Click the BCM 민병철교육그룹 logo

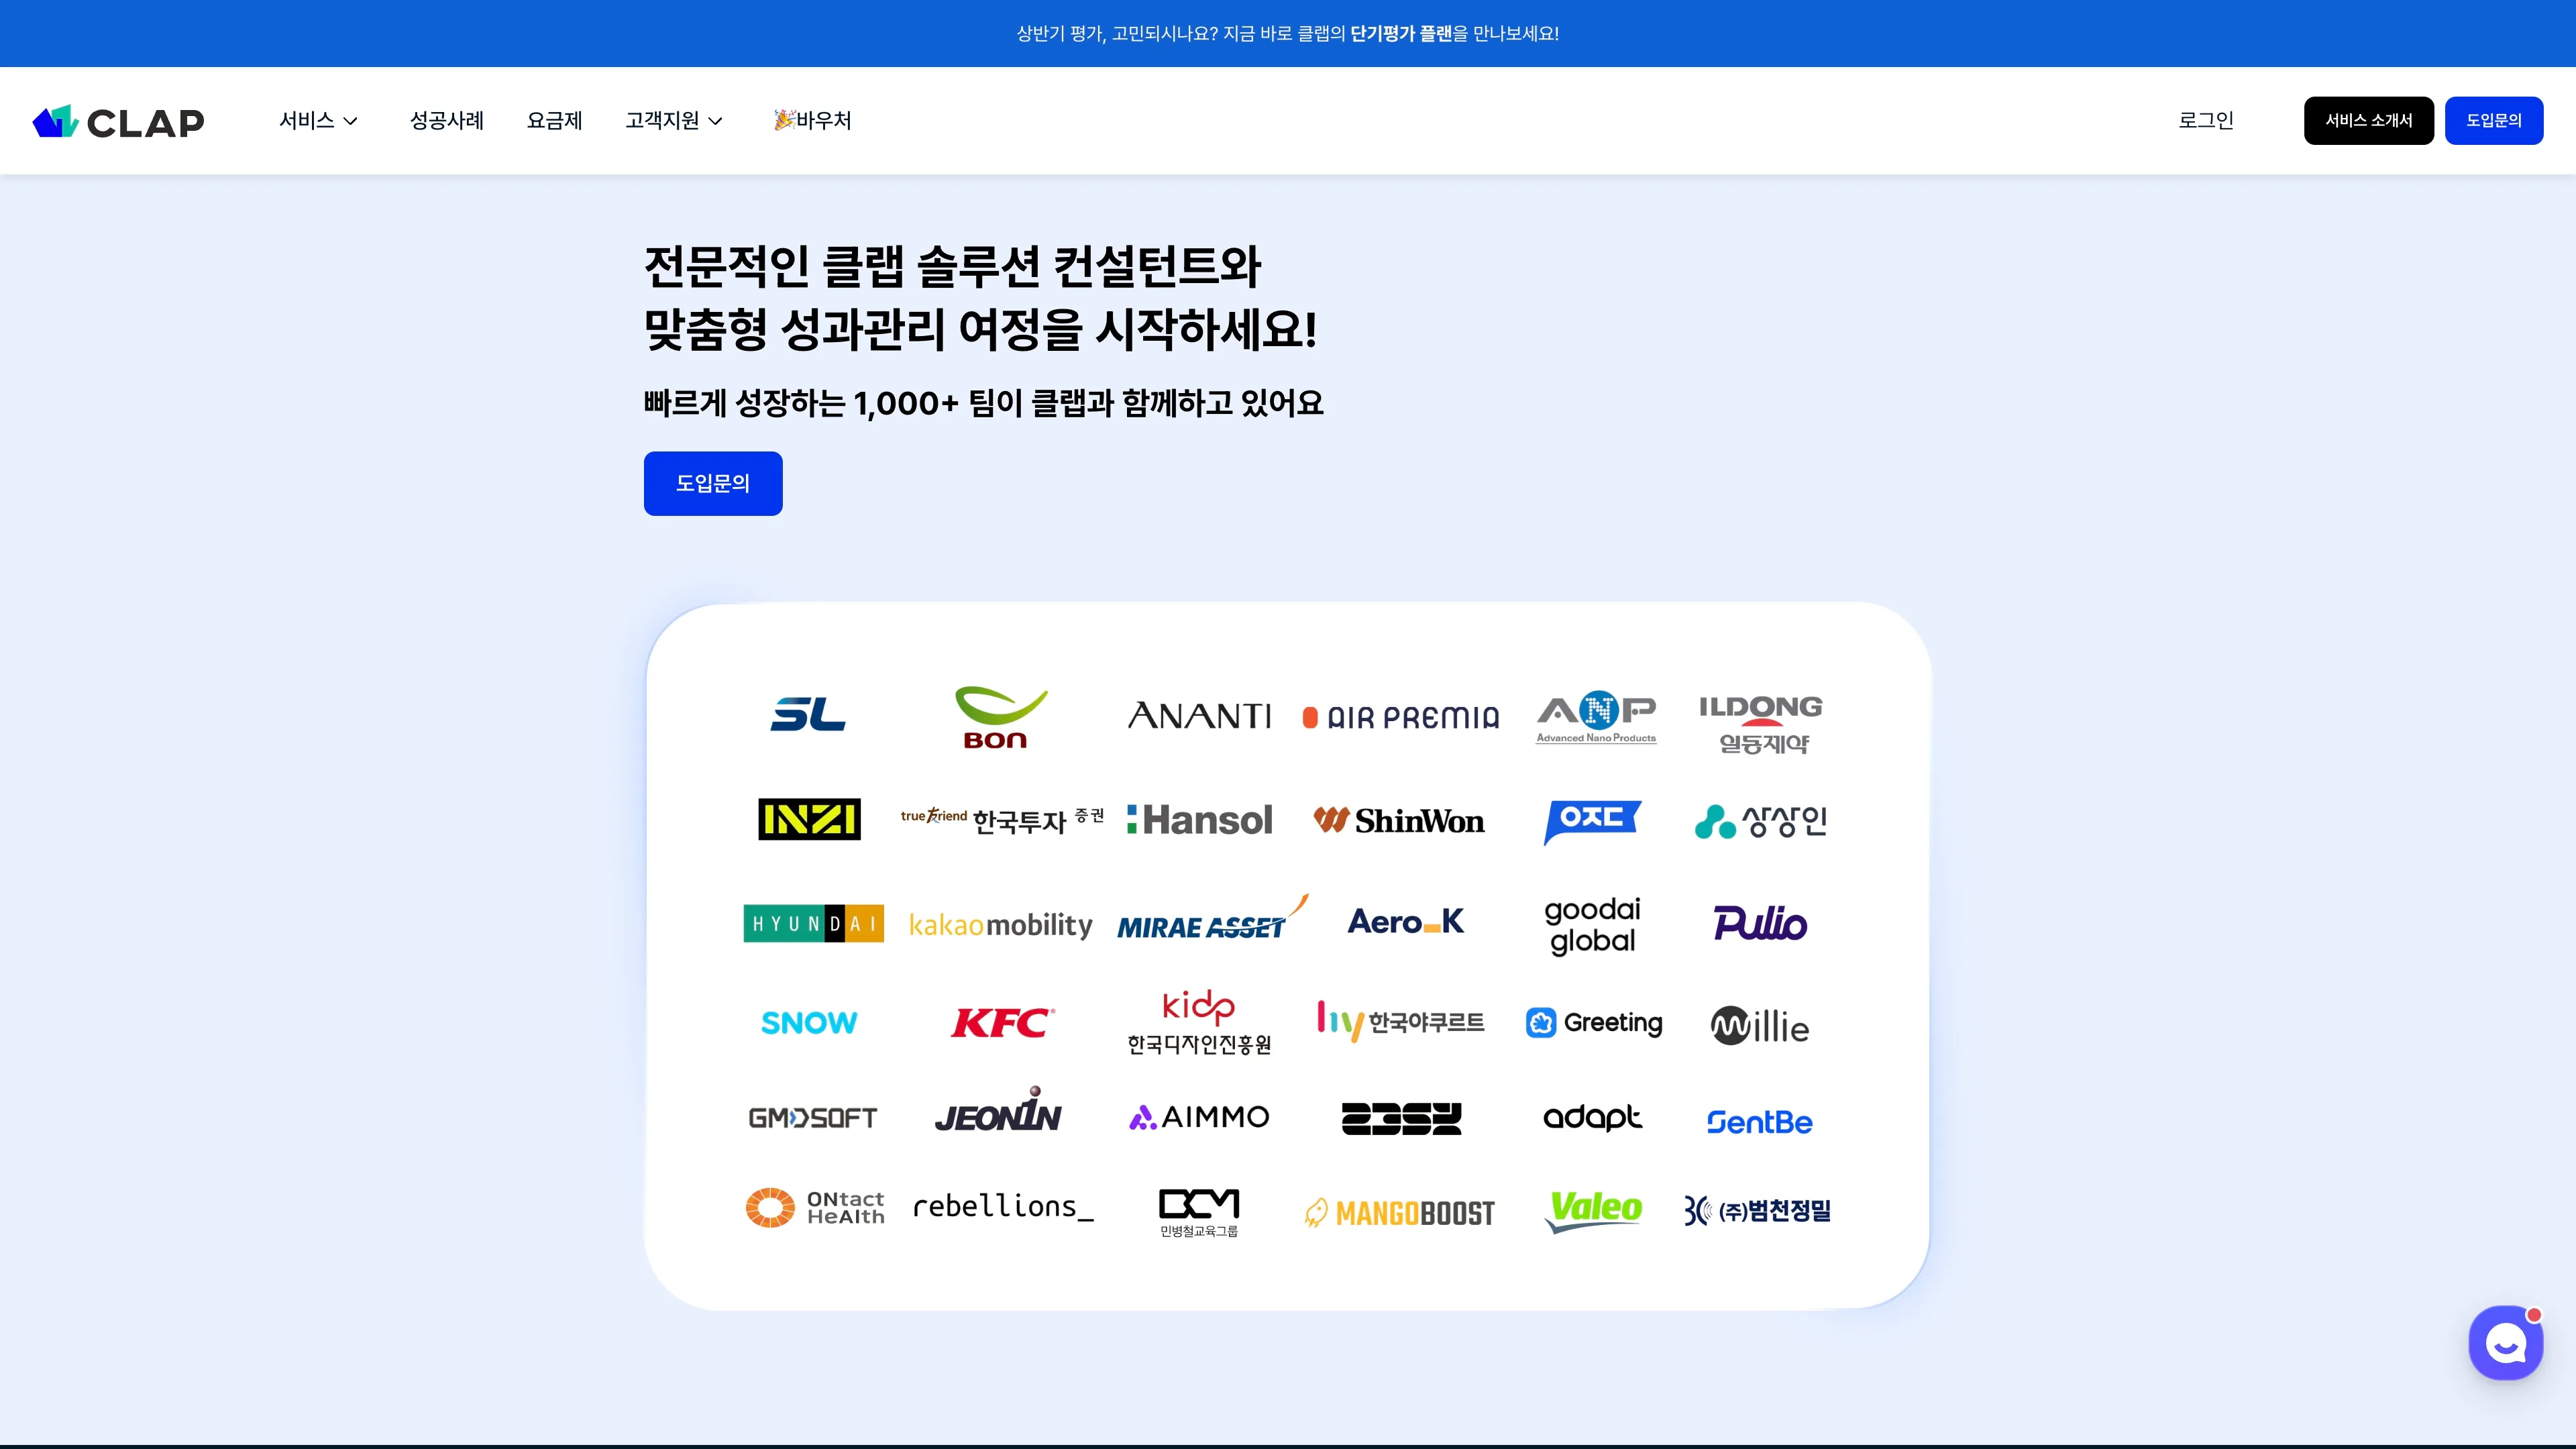[1199, 1213]
